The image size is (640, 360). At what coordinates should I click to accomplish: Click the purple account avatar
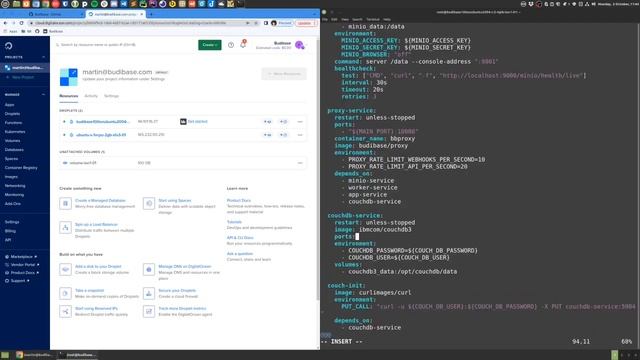(x=300, y=45)
